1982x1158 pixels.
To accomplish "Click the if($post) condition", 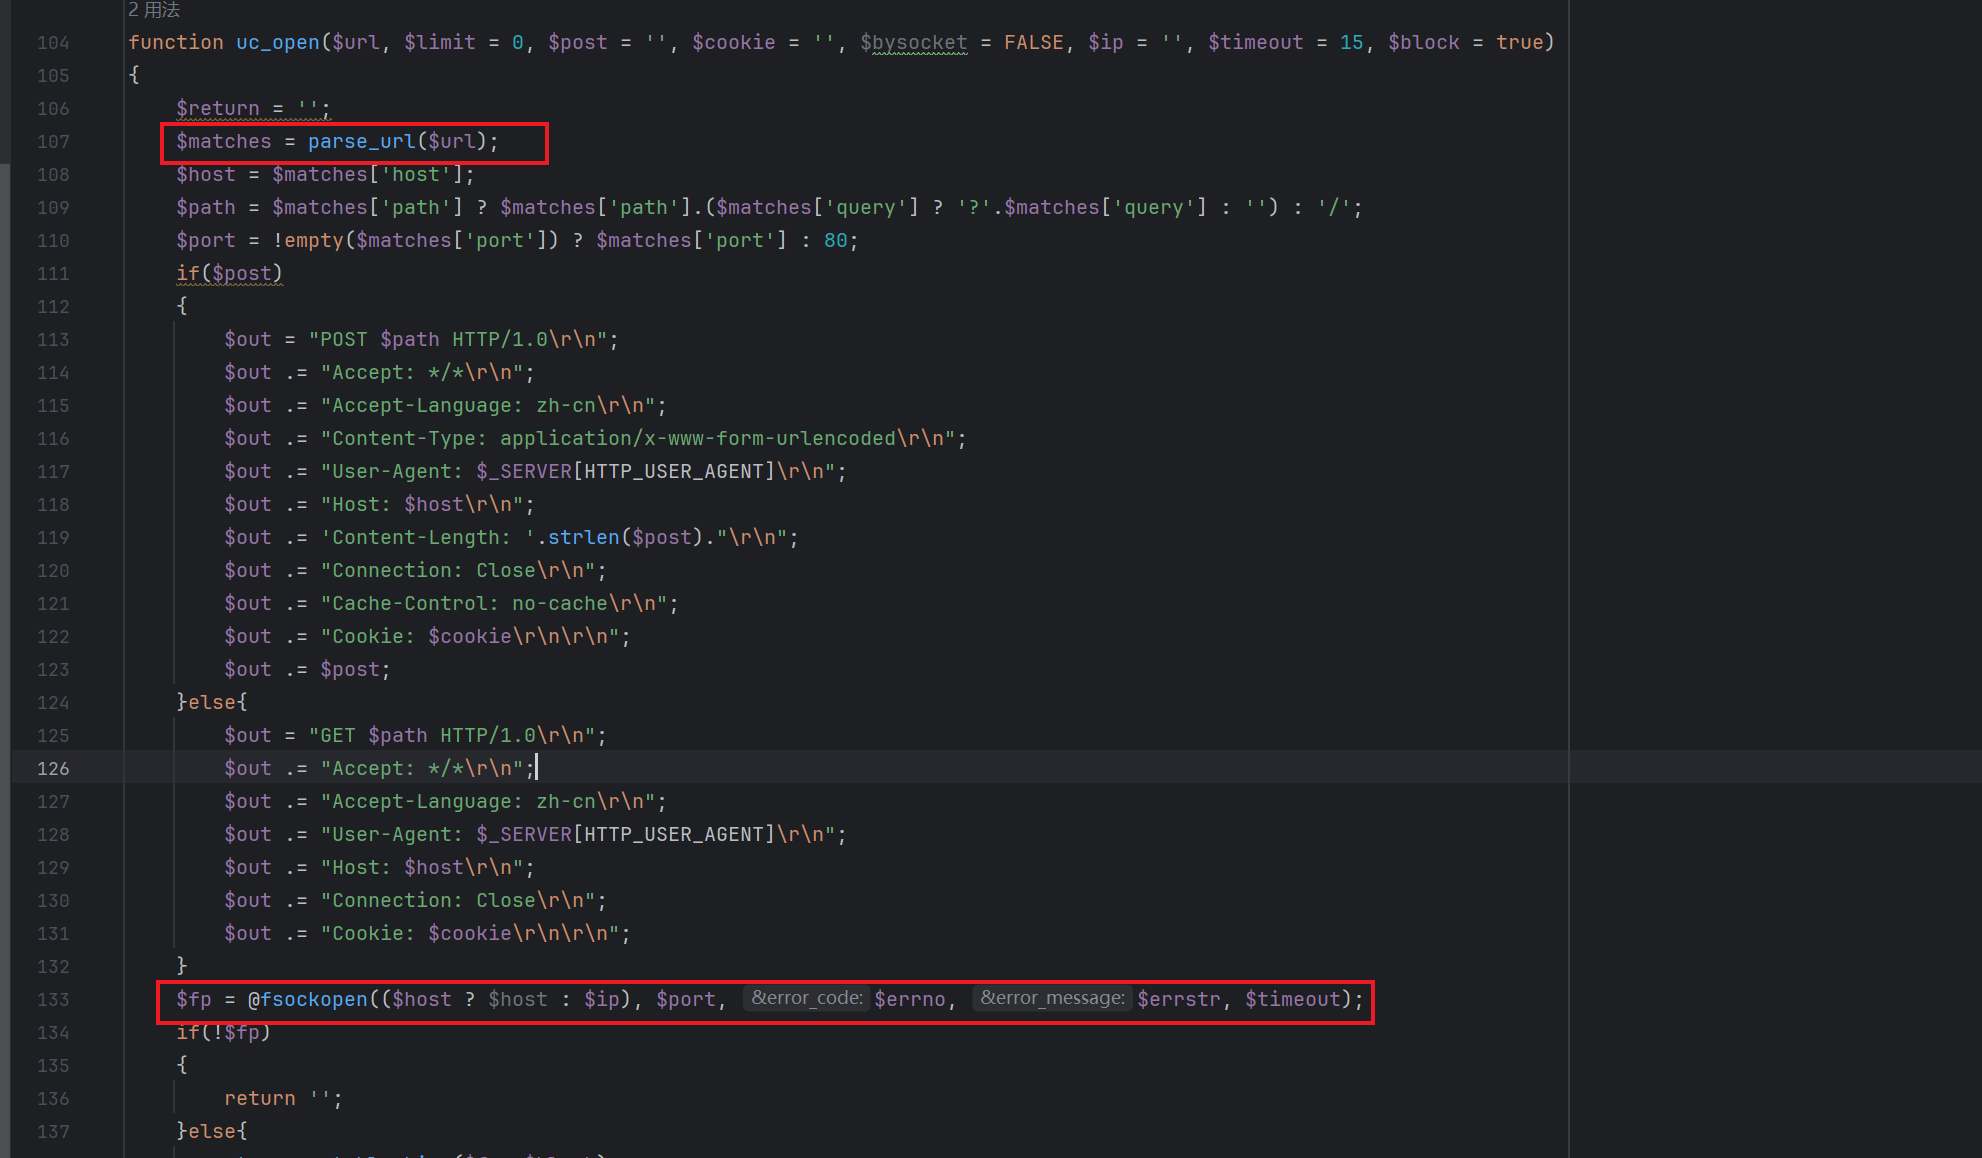I will pos(230,273).
